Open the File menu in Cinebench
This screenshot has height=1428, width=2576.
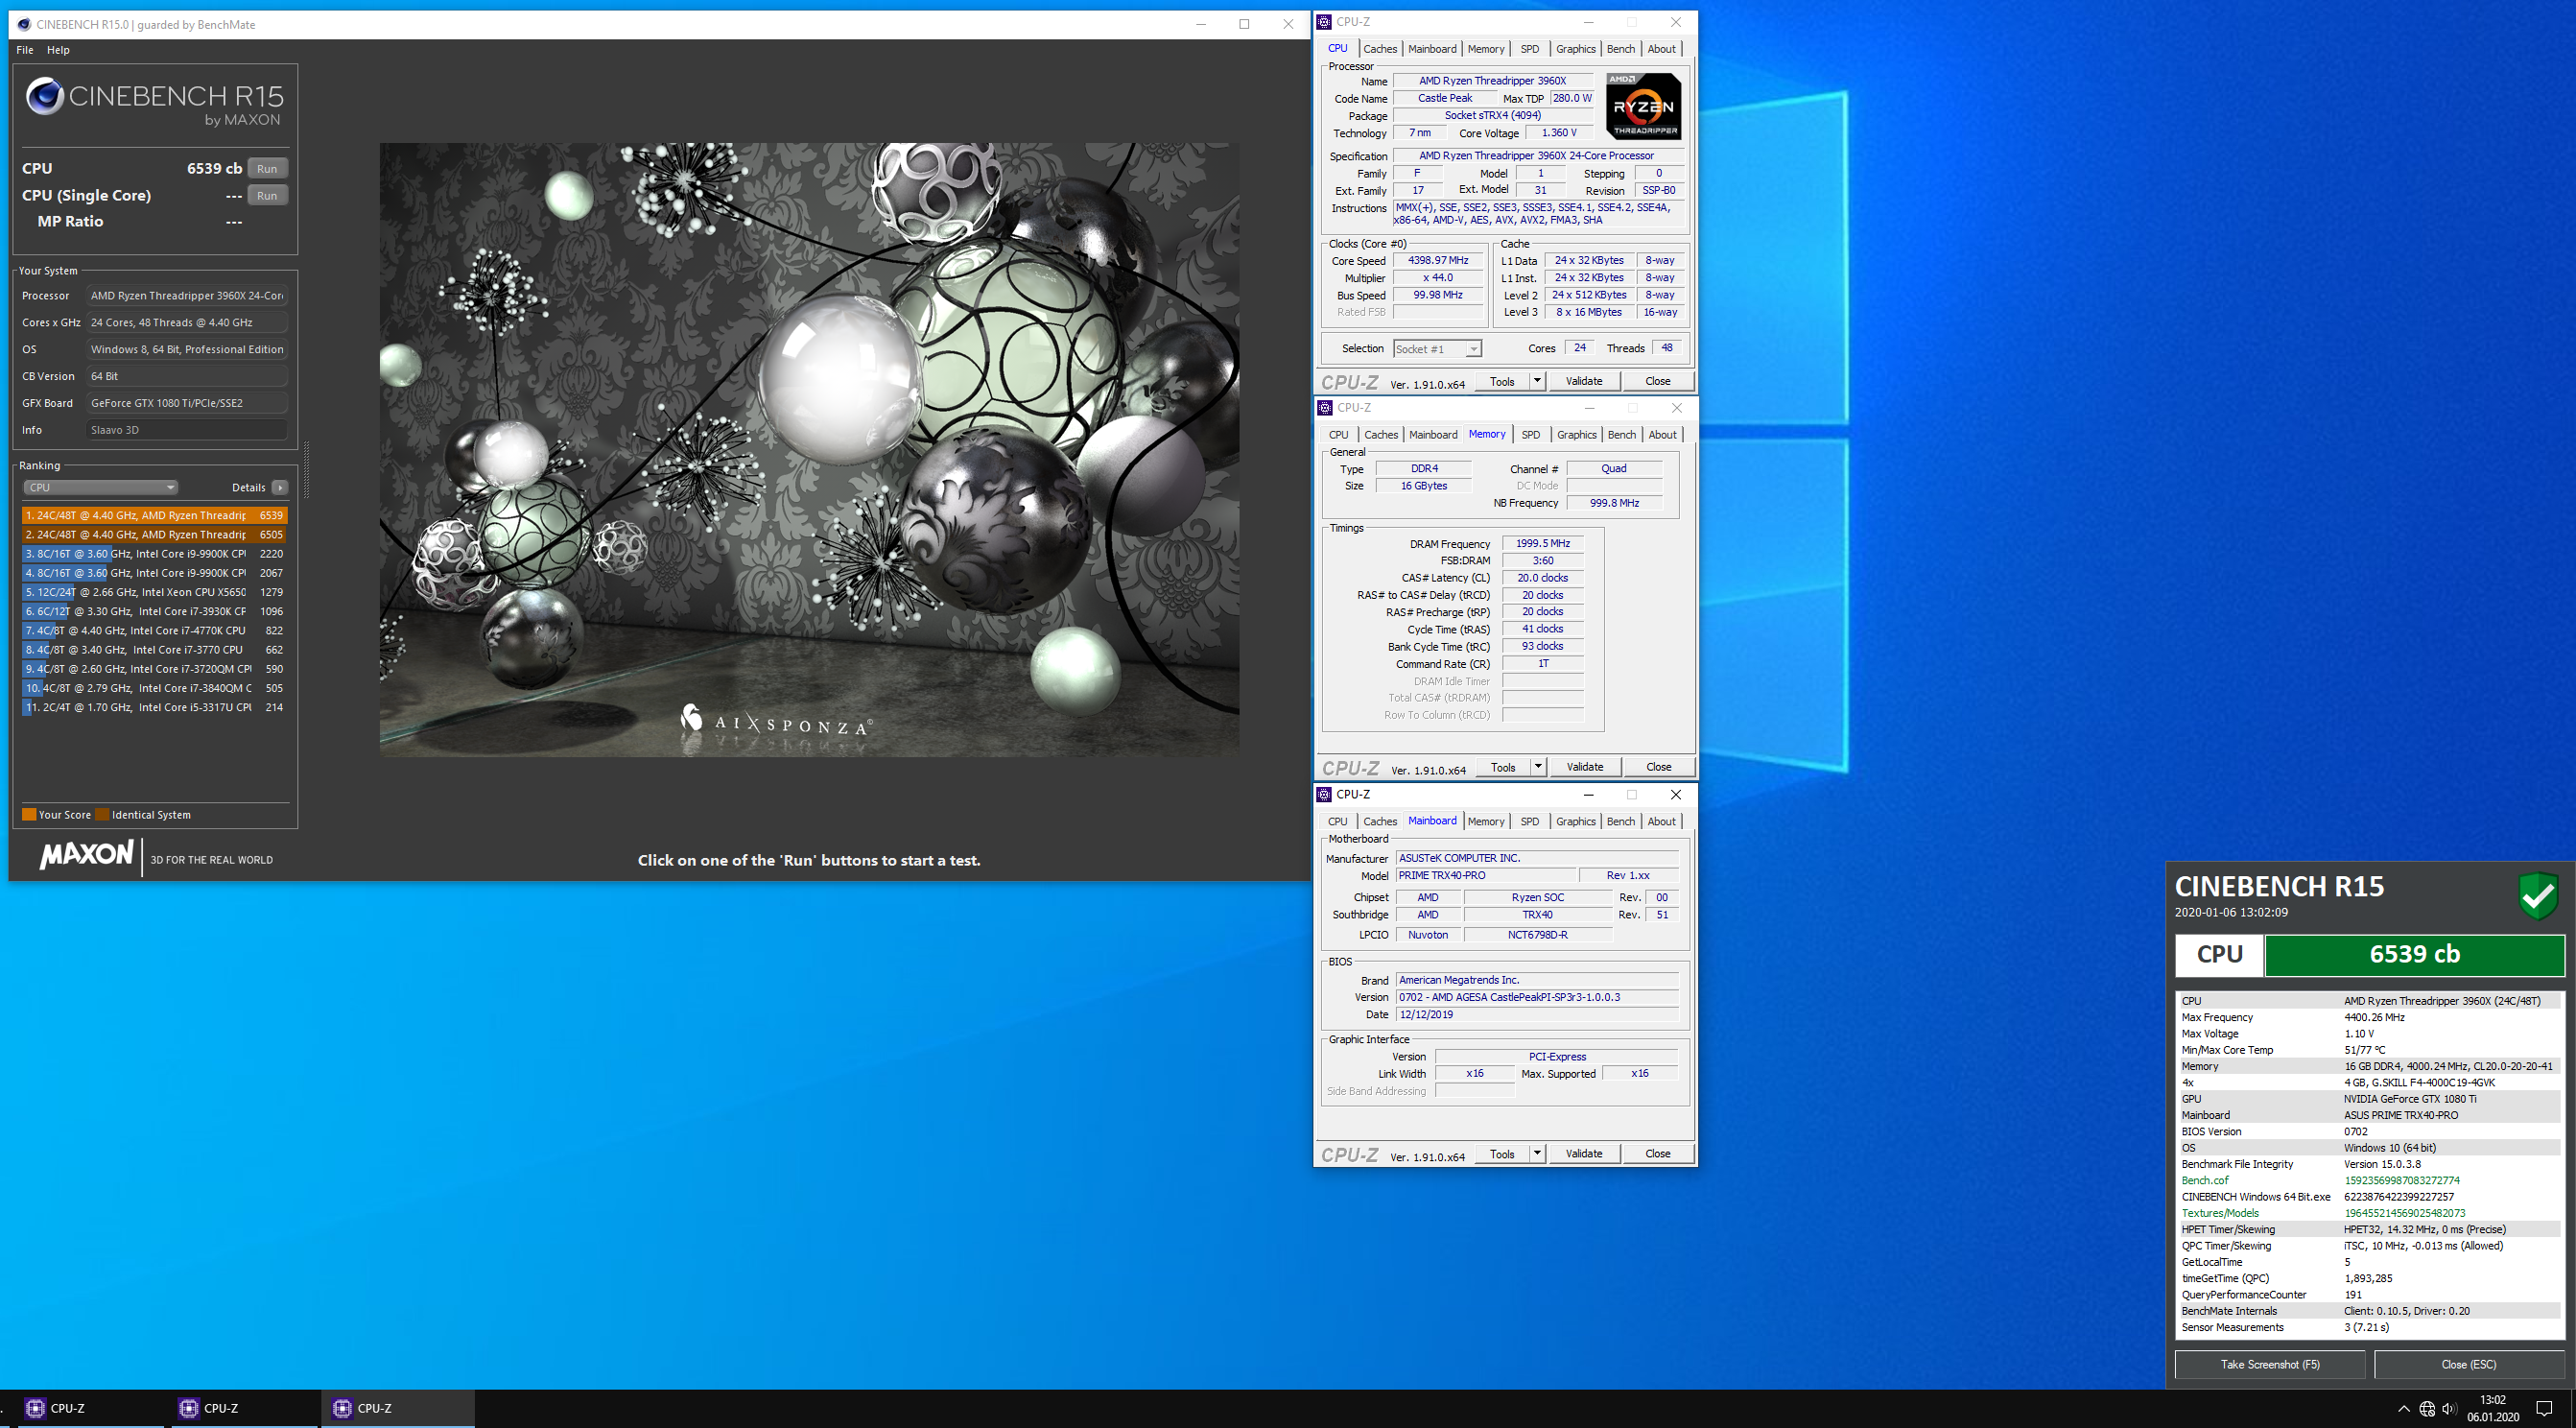(x=25, y=50)
